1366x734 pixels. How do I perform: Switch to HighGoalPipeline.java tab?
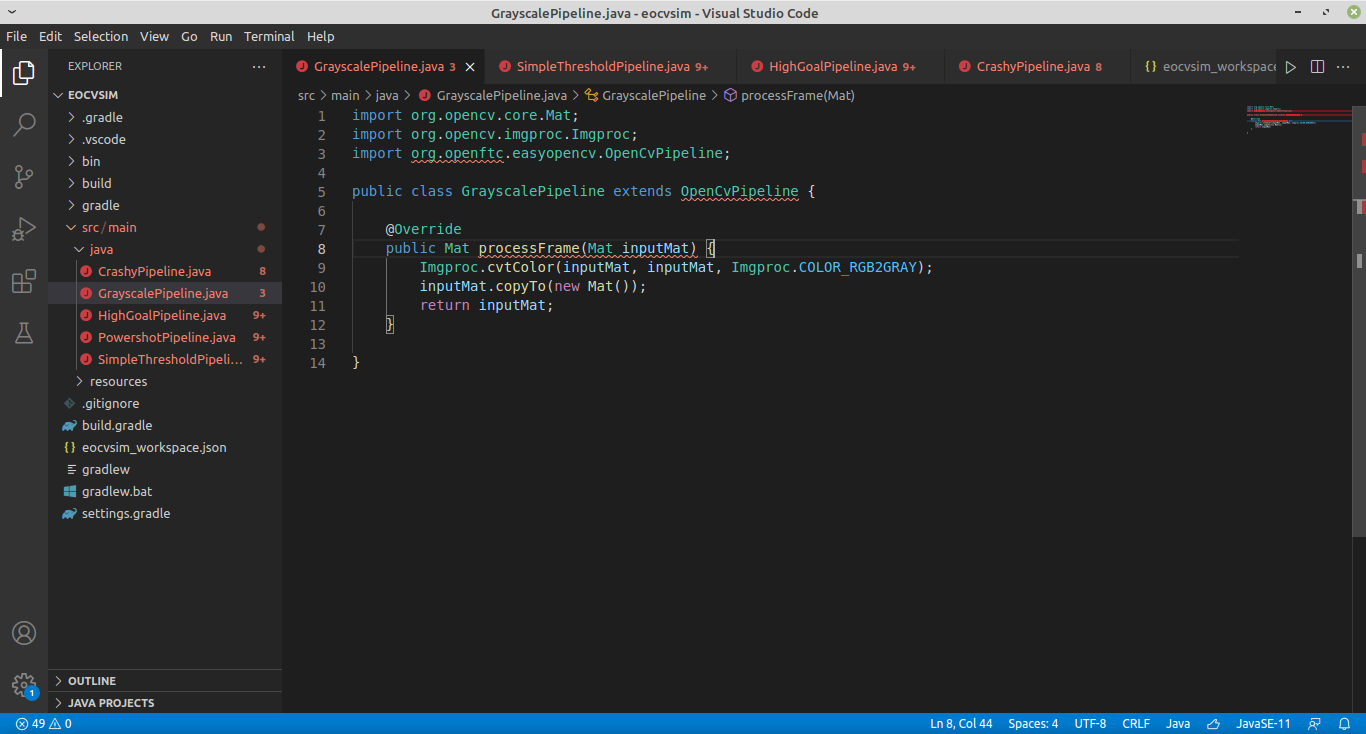click(841, 67)
